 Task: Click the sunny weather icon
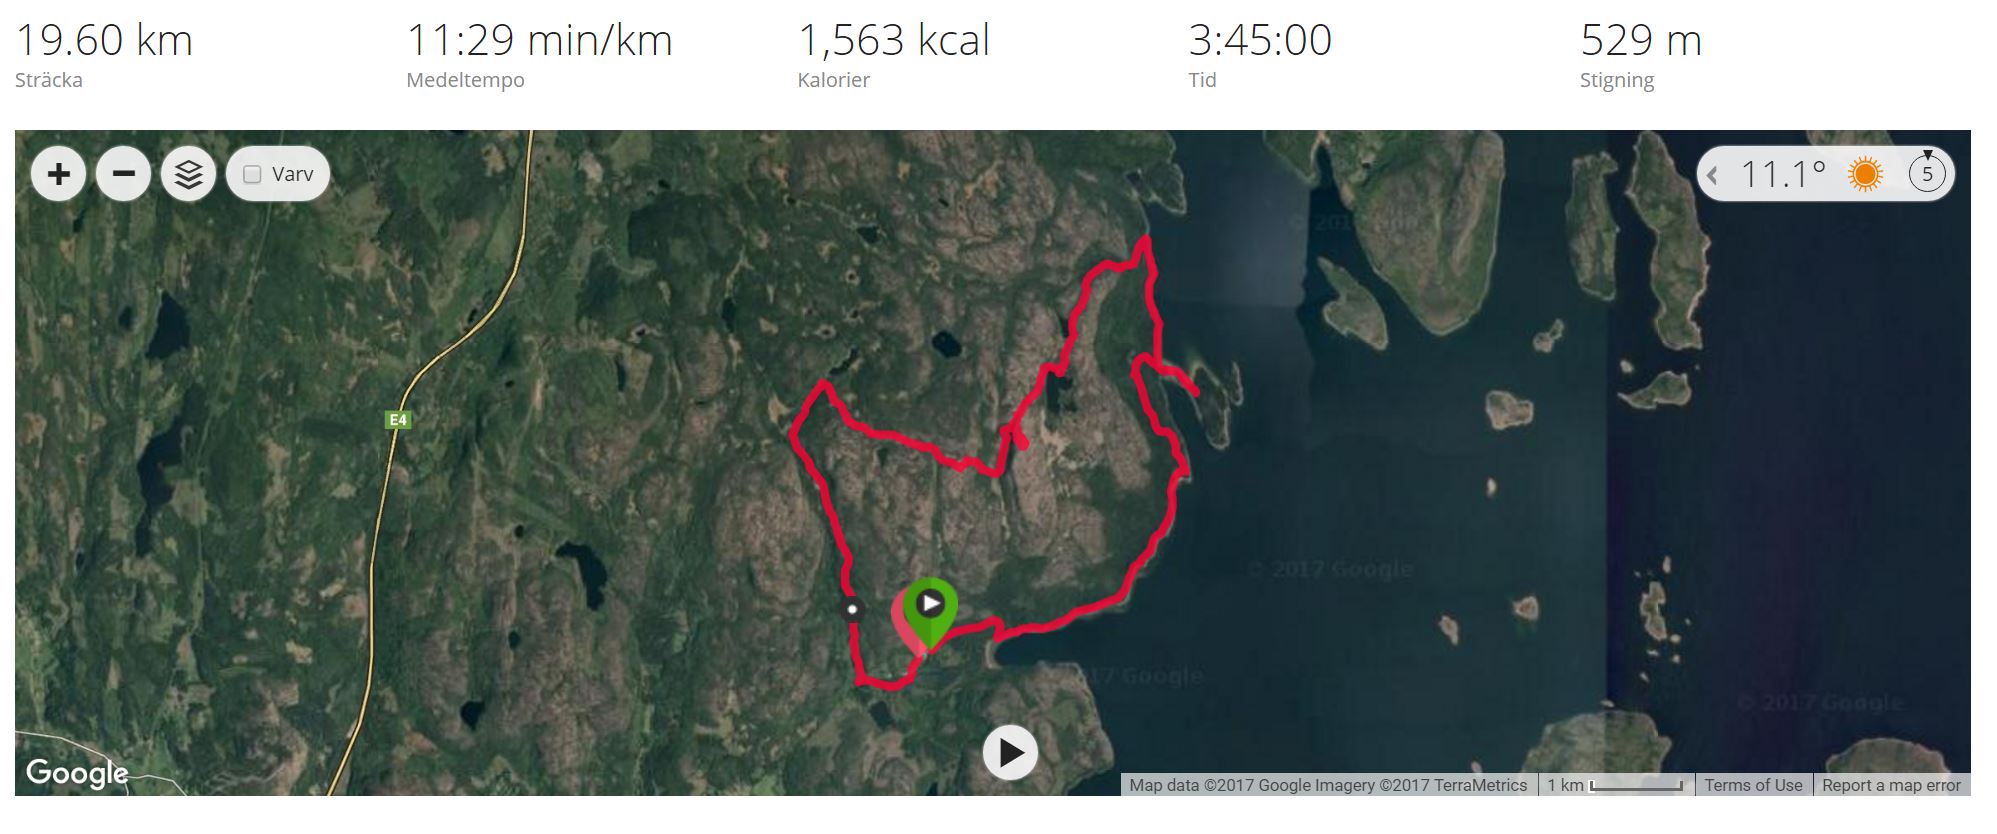[x=1865, y=174]
